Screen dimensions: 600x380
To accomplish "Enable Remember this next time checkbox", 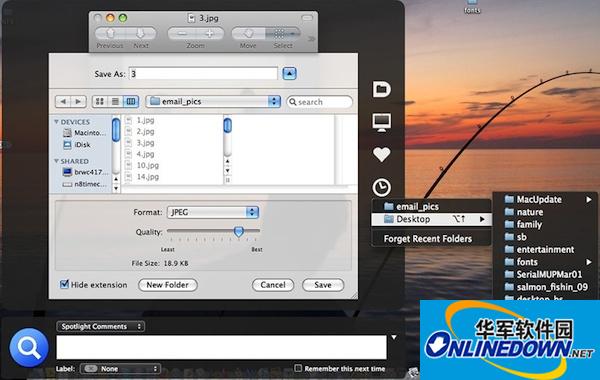I will [x=298, y=368].
